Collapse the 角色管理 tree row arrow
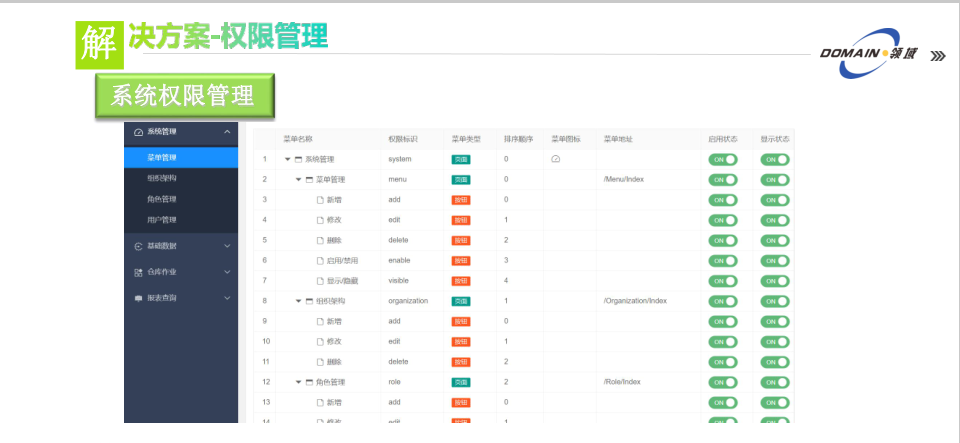Viewport: 960px width, 443px height. [298, 382]
